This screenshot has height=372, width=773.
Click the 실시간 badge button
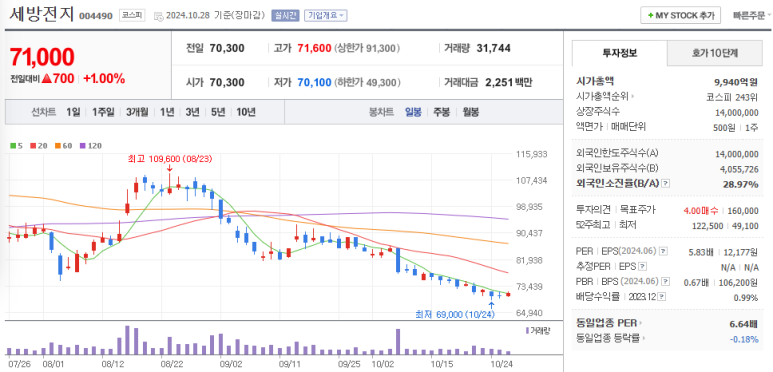pos(285,15)
